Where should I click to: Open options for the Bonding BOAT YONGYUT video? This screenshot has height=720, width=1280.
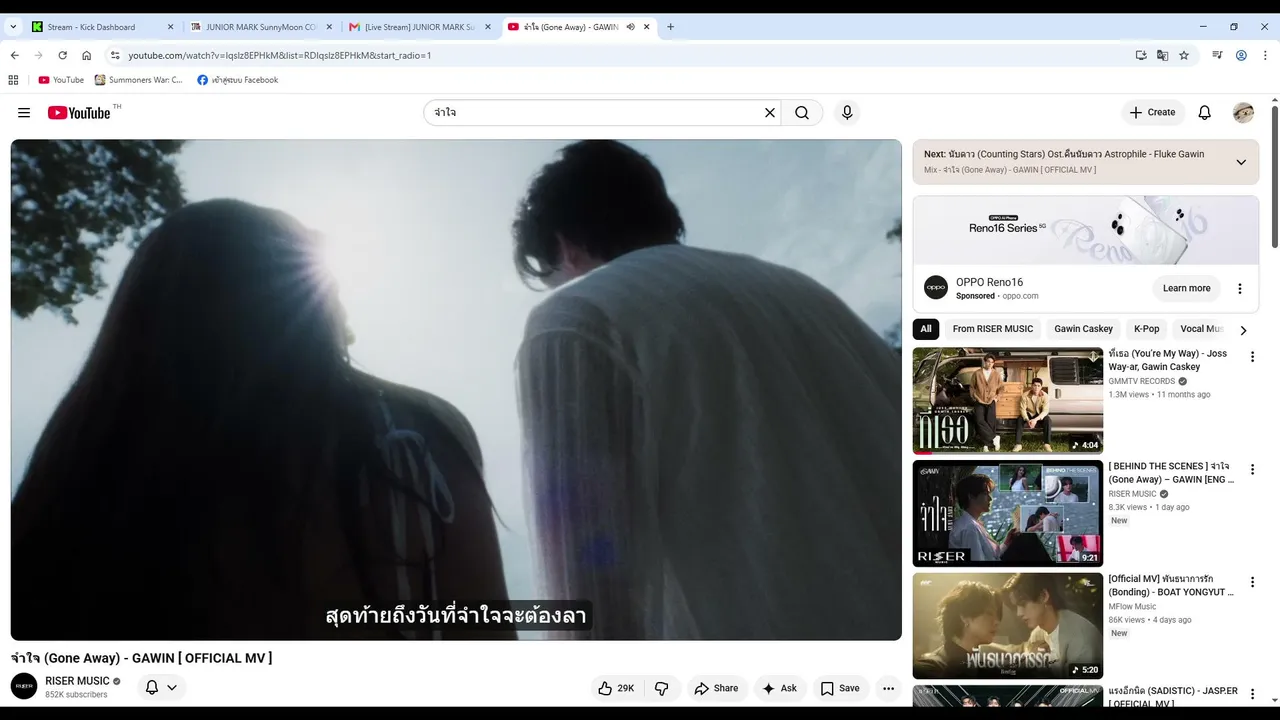coord(1252,582)
